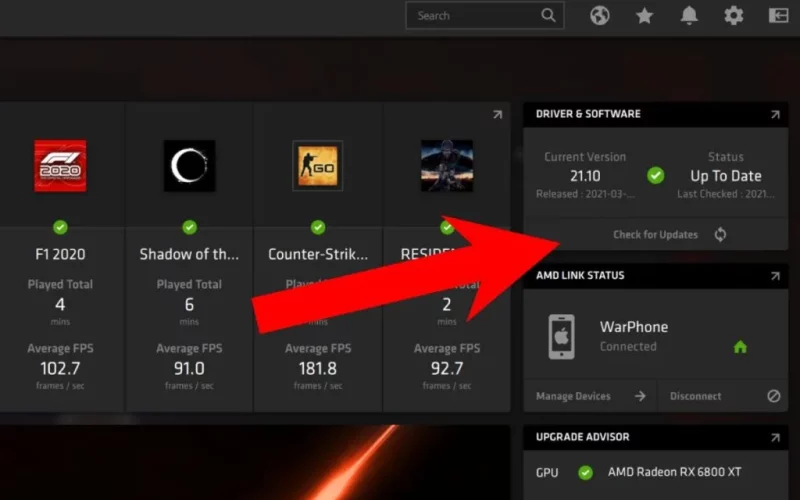Expand the AMD Link Status panel arrow
The height and width of the screenshot is (500, 800).
click(x=775, y=276)
